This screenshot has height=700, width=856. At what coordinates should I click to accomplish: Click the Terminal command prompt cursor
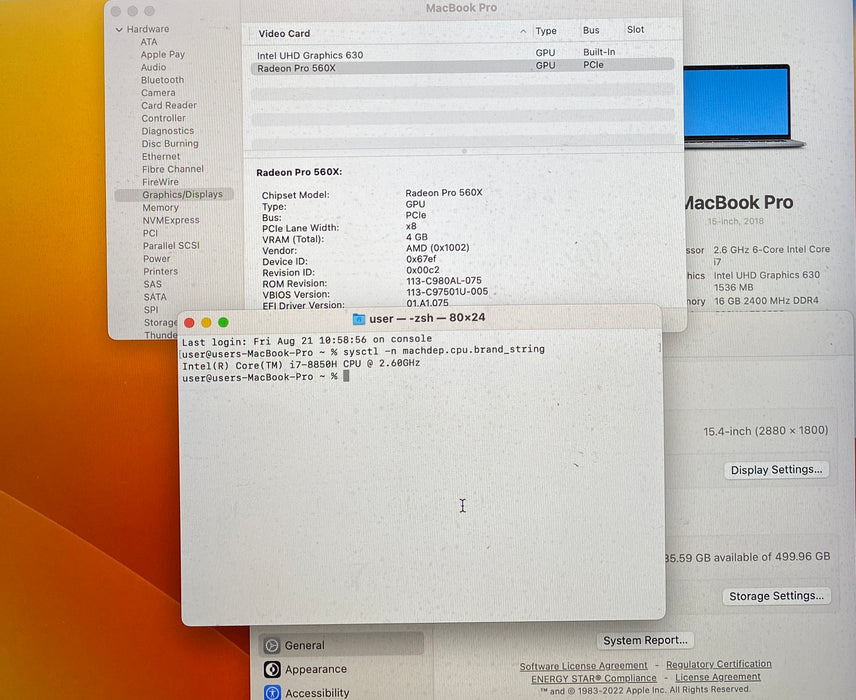[346, 376]
